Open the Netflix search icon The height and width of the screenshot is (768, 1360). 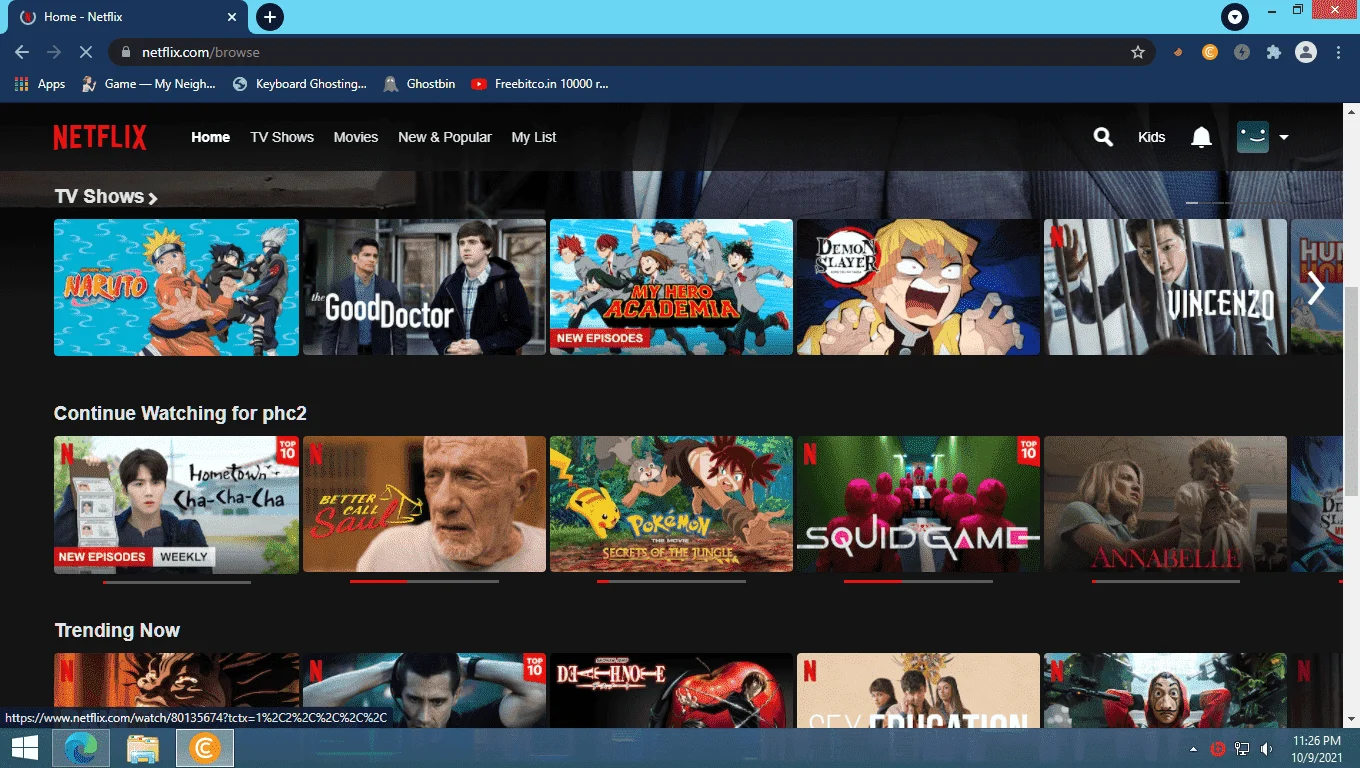tap(1103, 137)
